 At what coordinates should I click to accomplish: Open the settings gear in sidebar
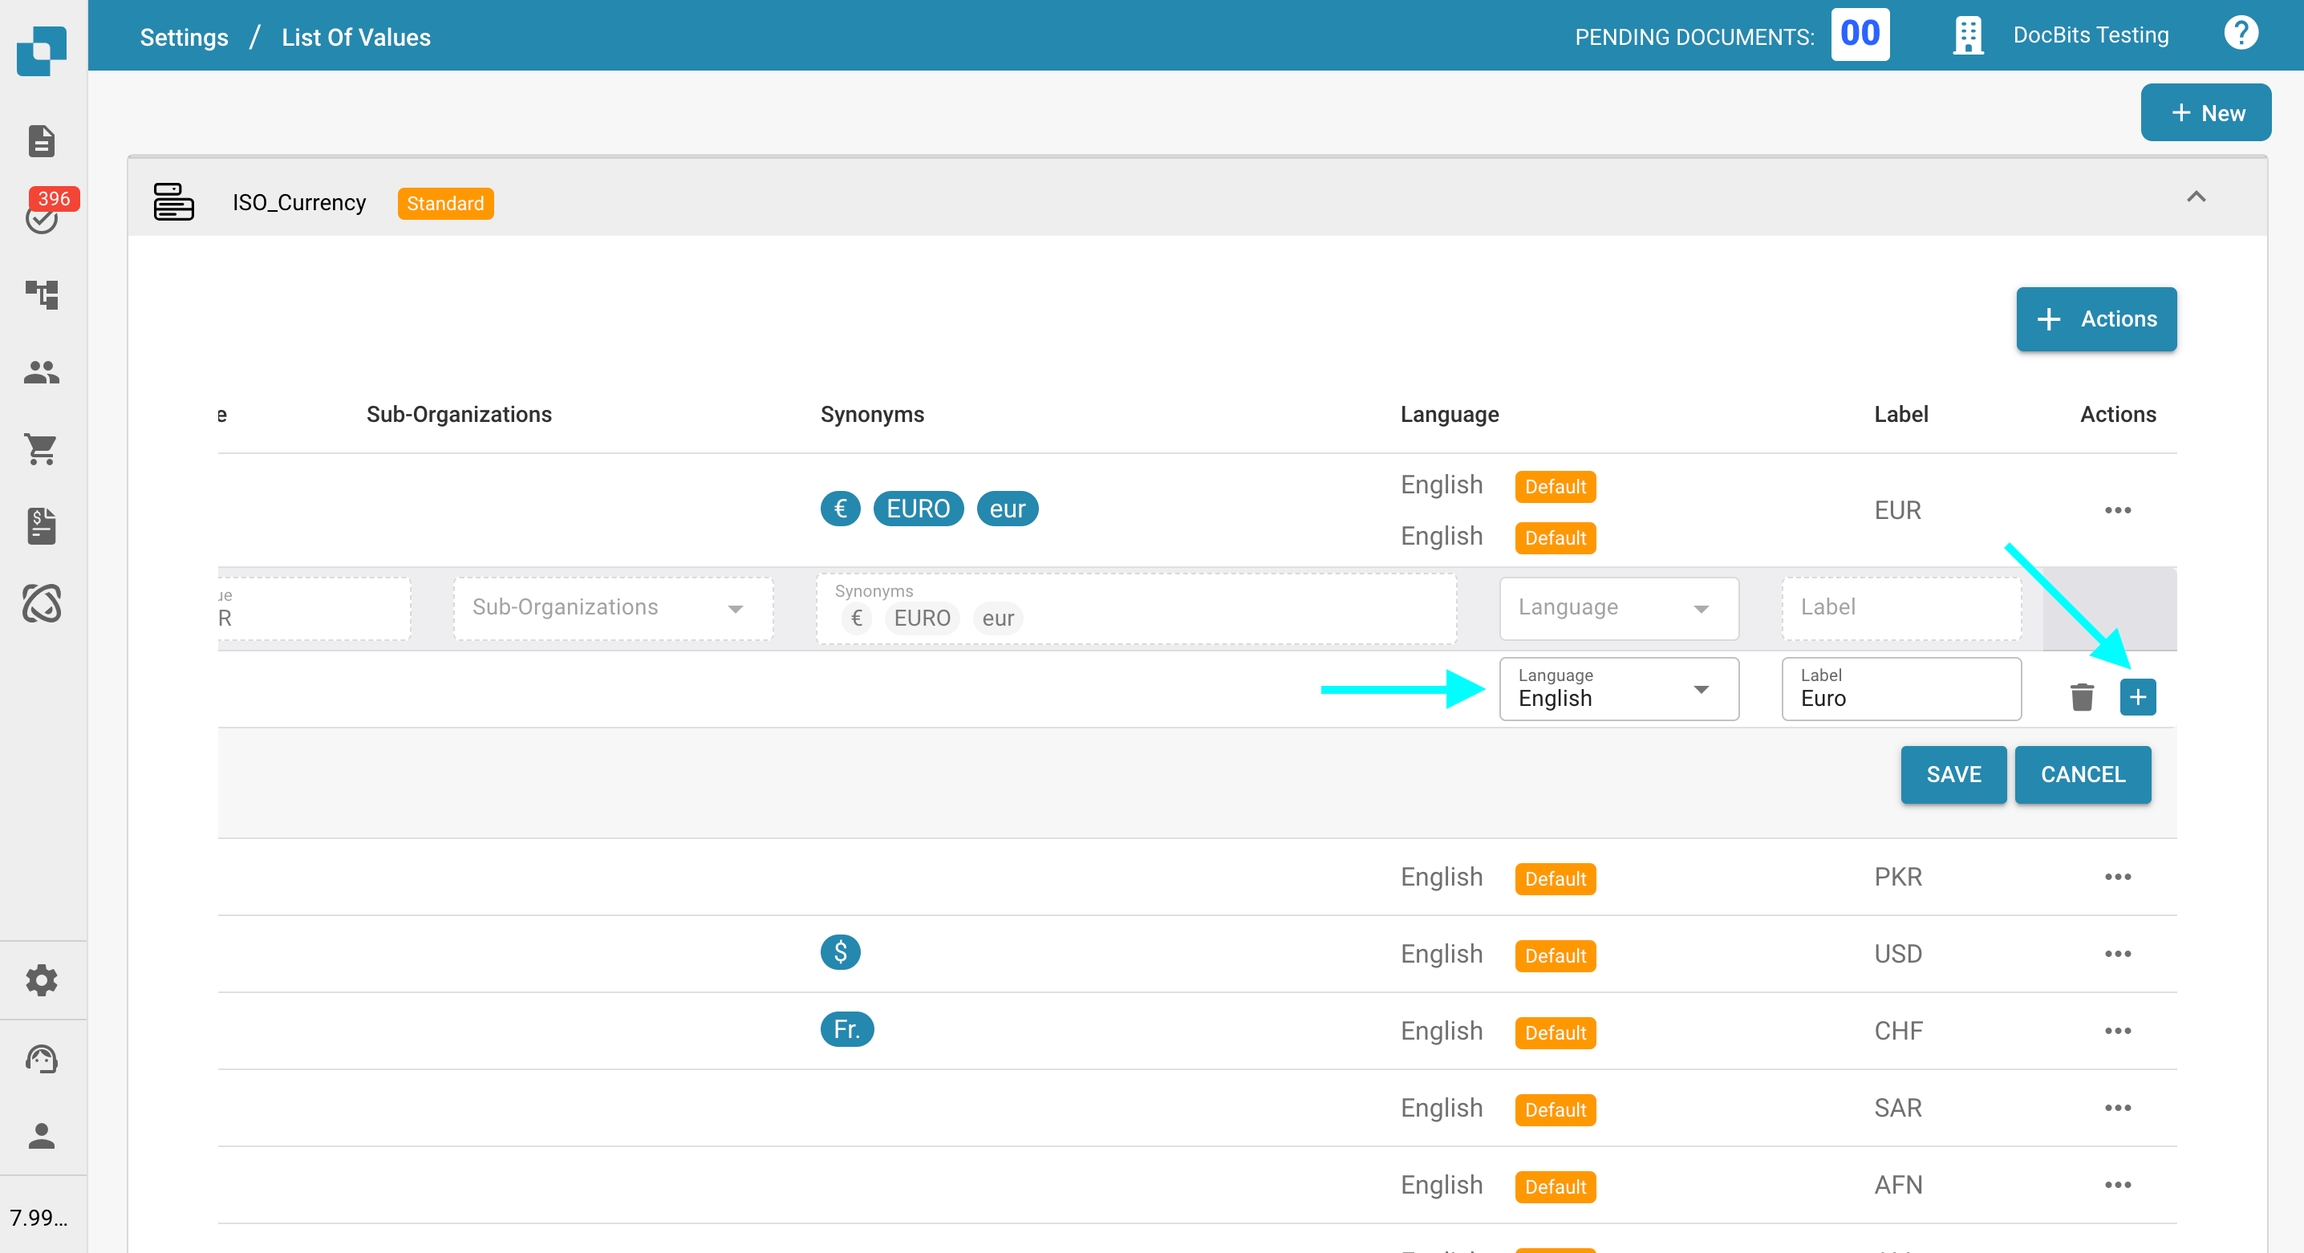click(42, 980)
